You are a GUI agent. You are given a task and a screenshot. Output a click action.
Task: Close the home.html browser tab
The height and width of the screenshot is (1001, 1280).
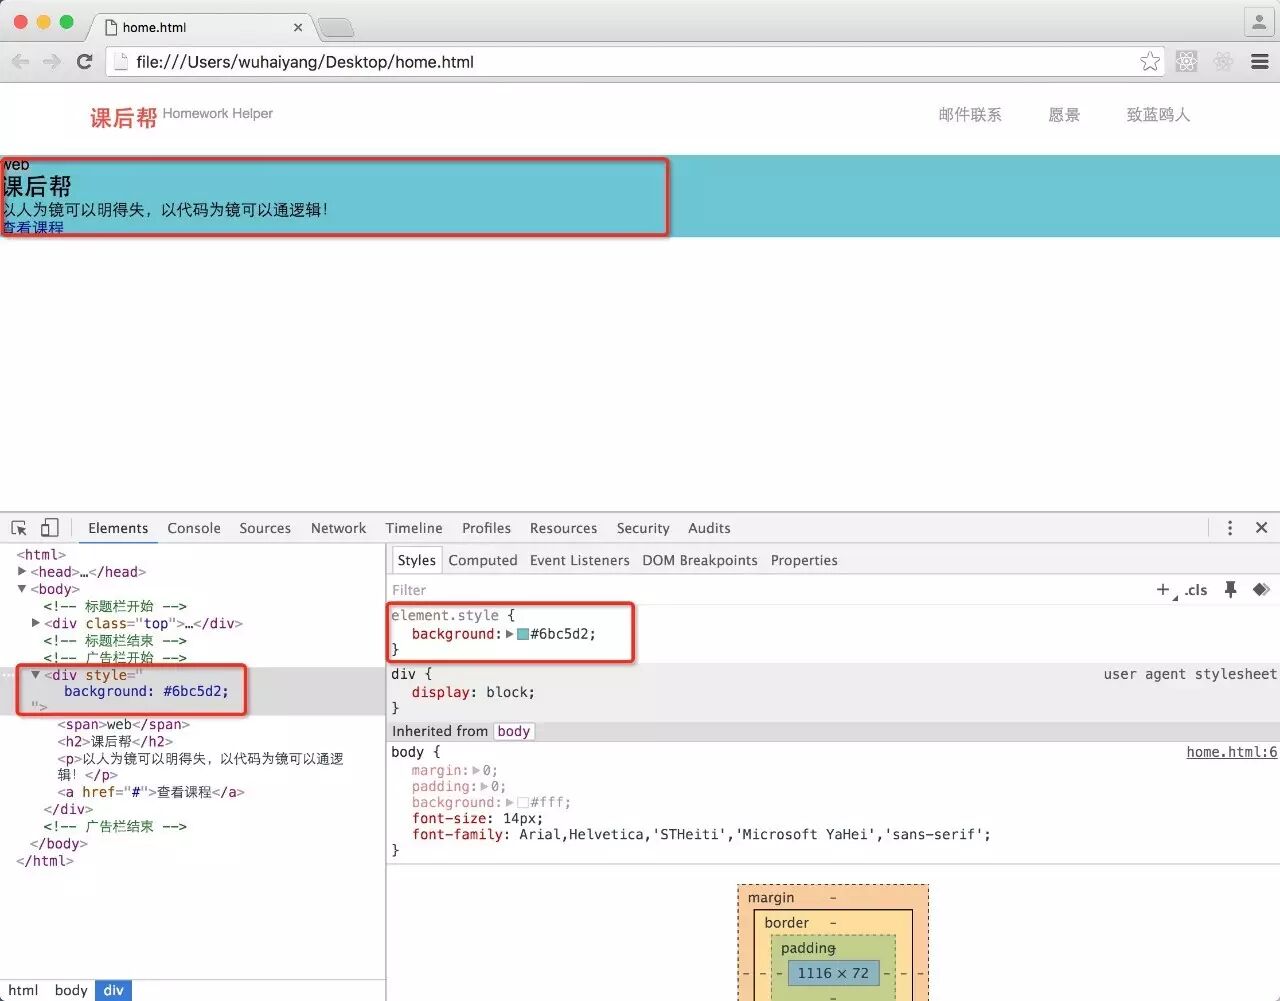point(298,27)
